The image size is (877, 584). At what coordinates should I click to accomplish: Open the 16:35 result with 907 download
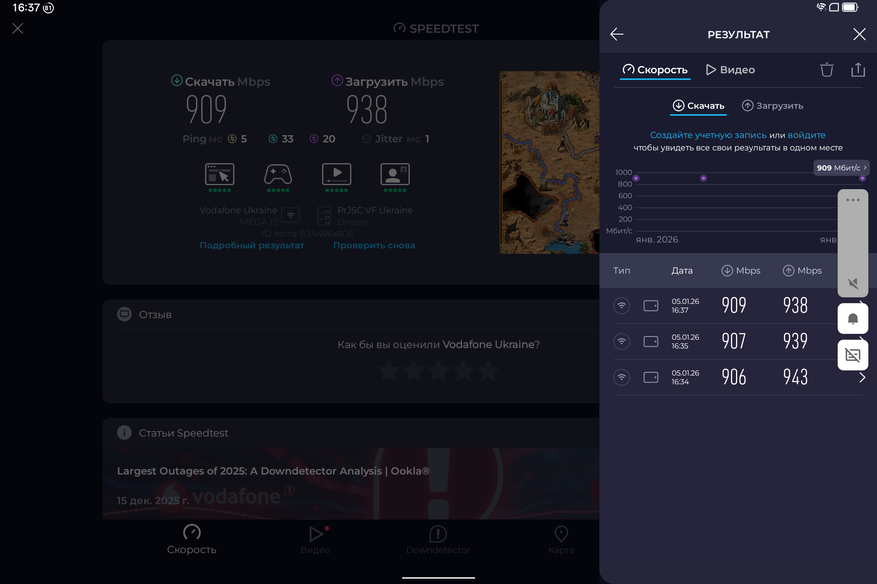[x=738, y=342]
